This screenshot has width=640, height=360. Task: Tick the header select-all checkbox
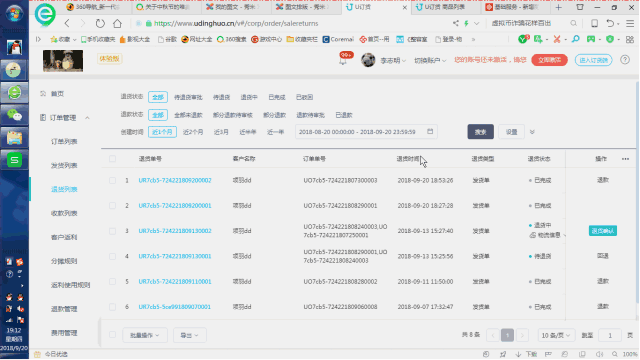(112, 159)
